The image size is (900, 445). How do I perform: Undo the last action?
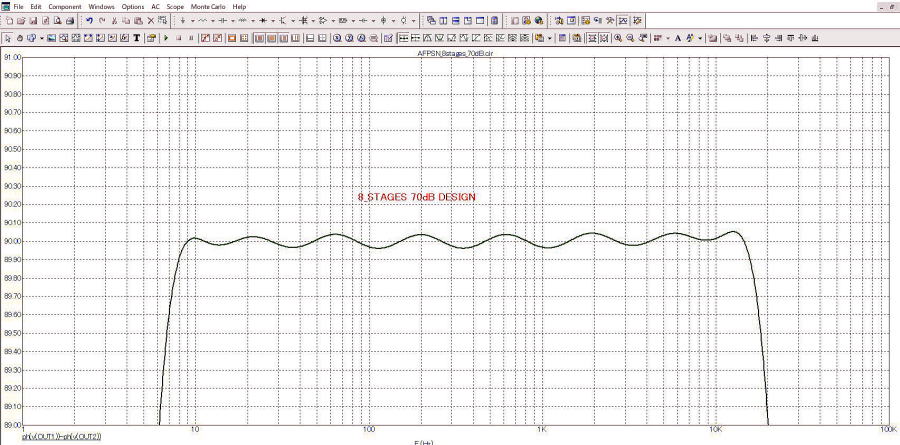[x=90, y=21]
